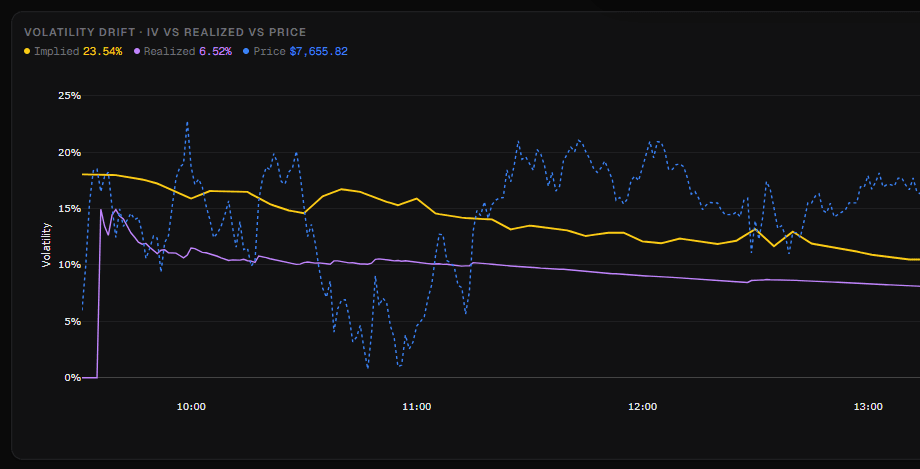Click the Volatility axis title
The image size is (920, 469).
46,245
